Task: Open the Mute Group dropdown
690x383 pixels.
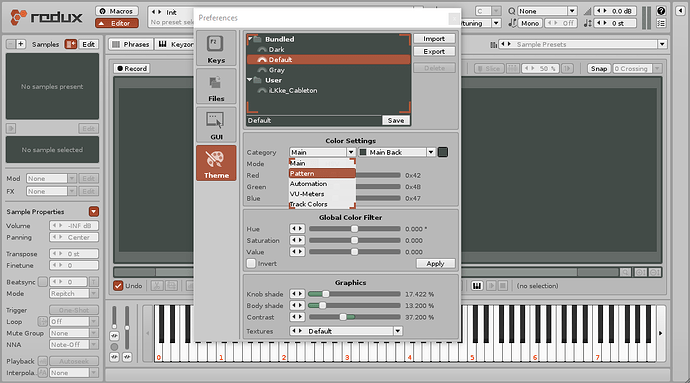Action: (94, 333)
